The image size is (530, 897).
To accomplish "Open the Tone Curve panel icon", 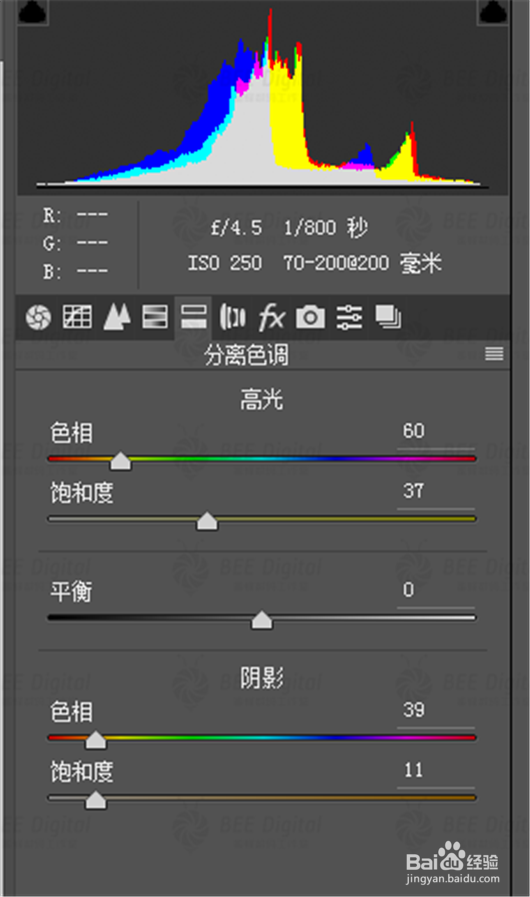I will (77, 316).
